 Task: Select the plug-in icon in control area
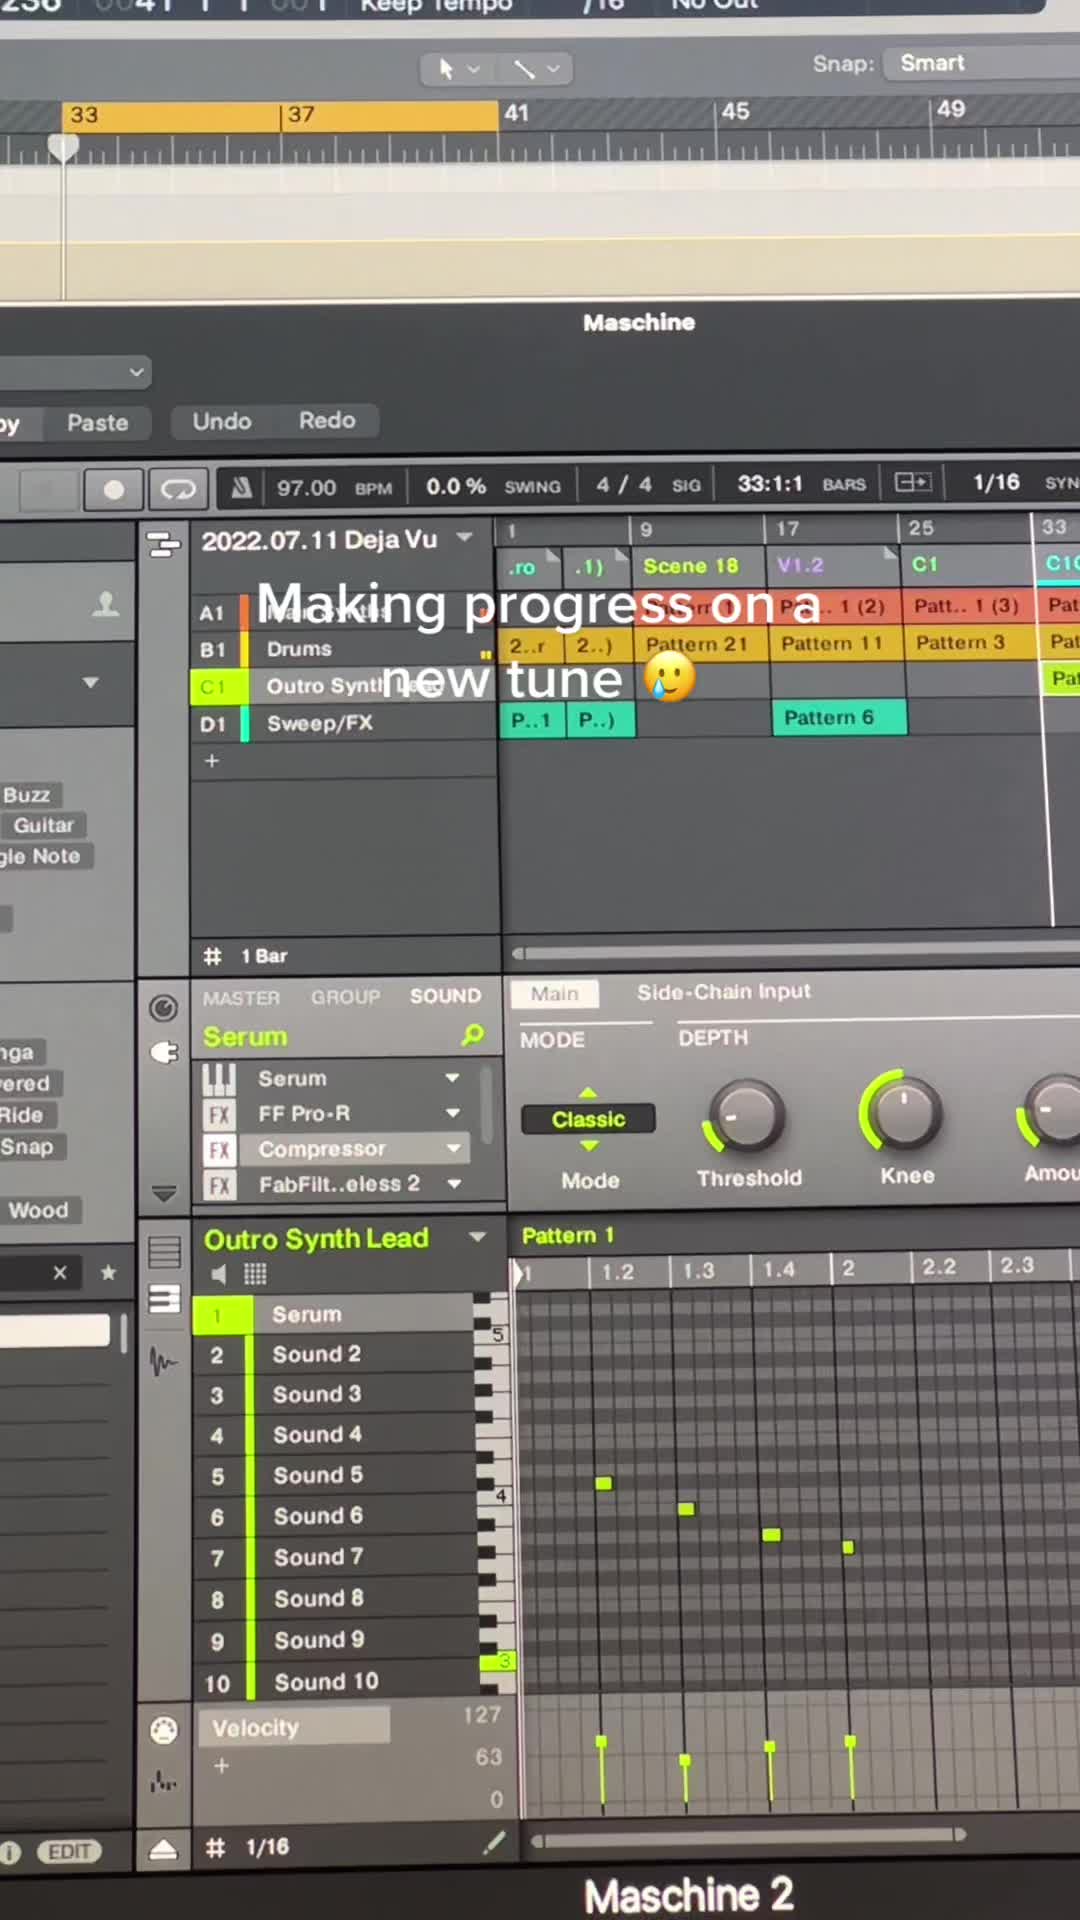click(x=163, y=1052)
